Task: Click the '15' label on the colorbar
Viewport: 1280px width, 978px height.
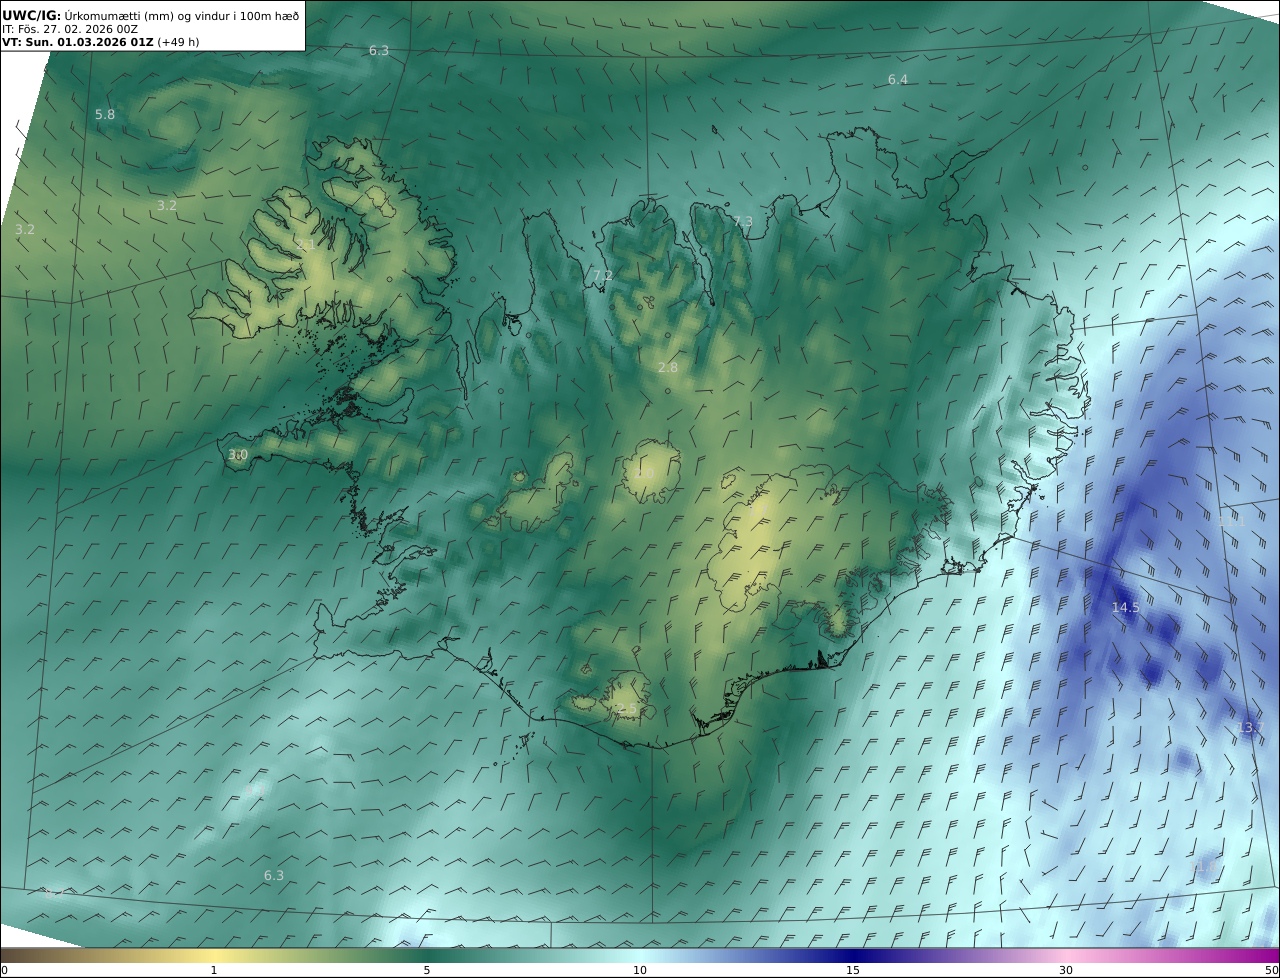Action: click(x=853, y=970)
